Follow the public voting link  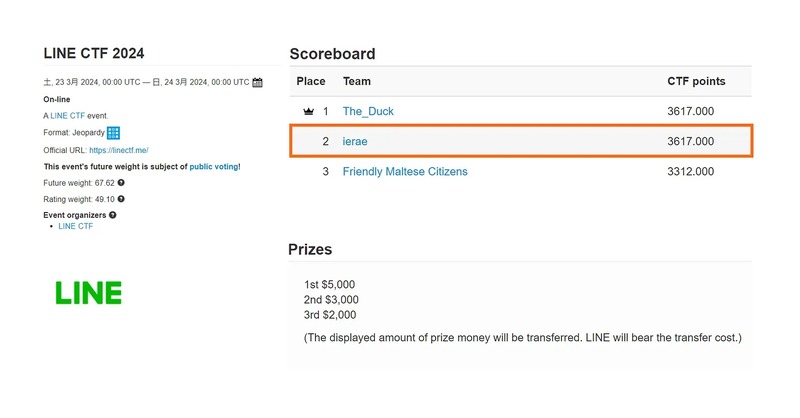(214, 166)
